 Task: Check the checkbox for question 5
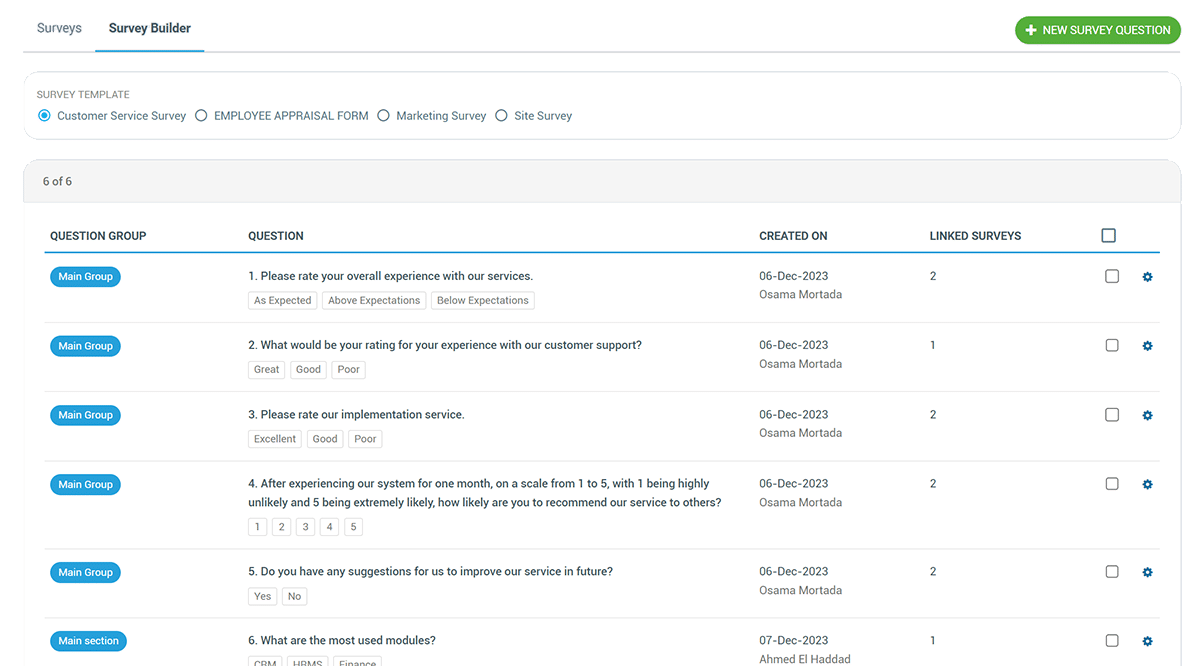pyautogui.click(x=1112, y=571)
